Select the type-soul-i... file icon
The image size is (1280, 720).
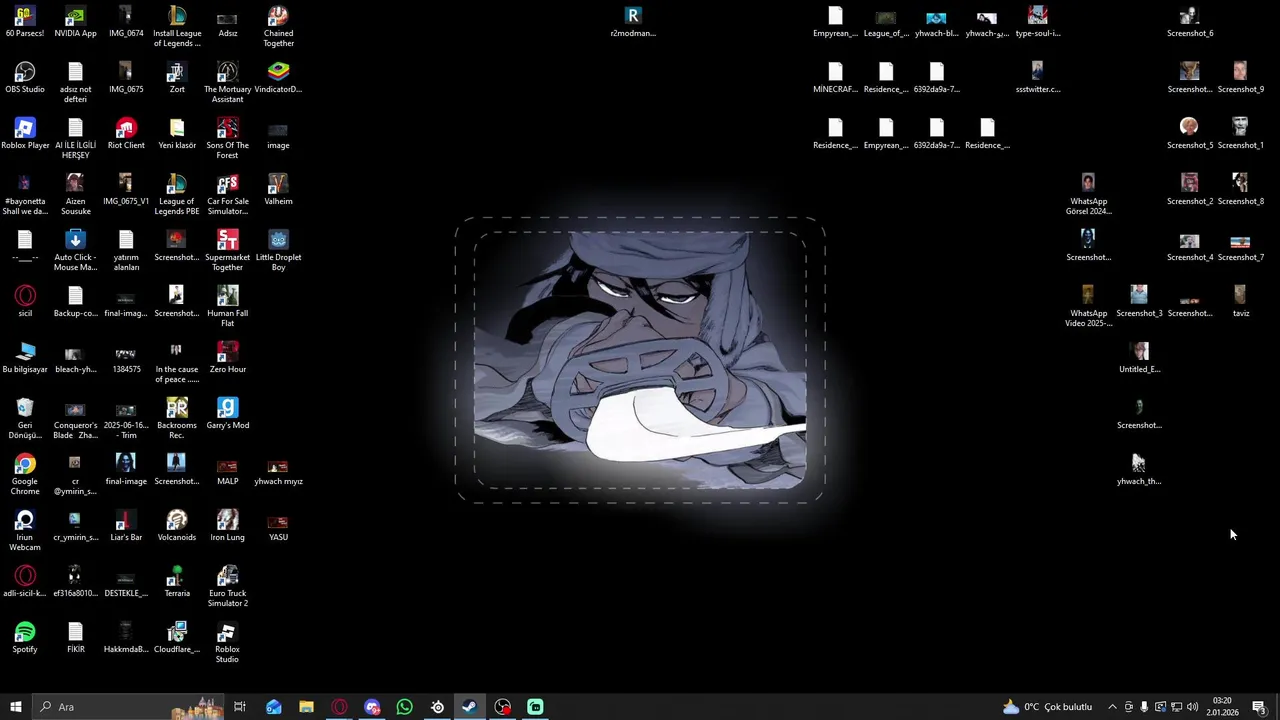(x=1038, y=22)
